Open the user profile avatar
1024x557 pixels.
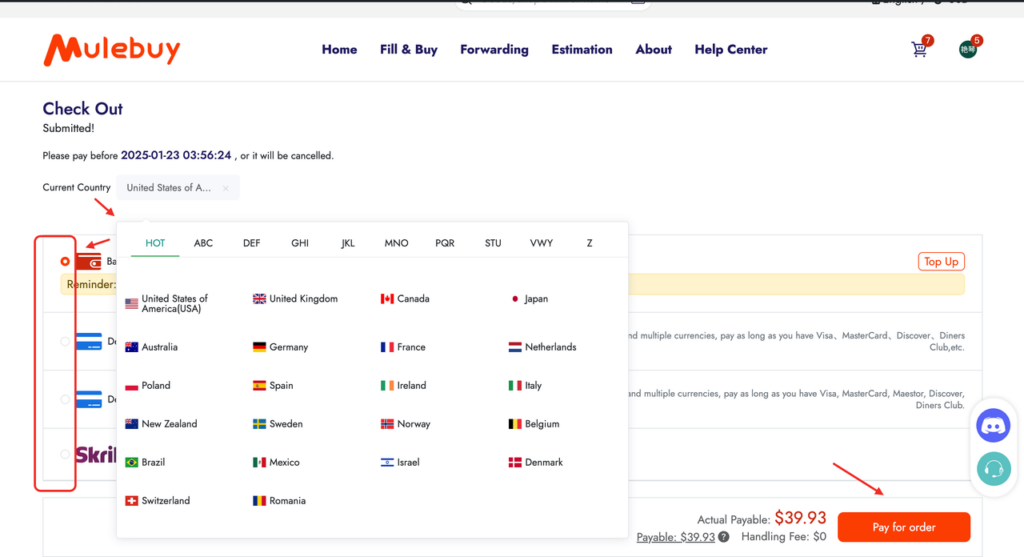(x=968, y=49)
